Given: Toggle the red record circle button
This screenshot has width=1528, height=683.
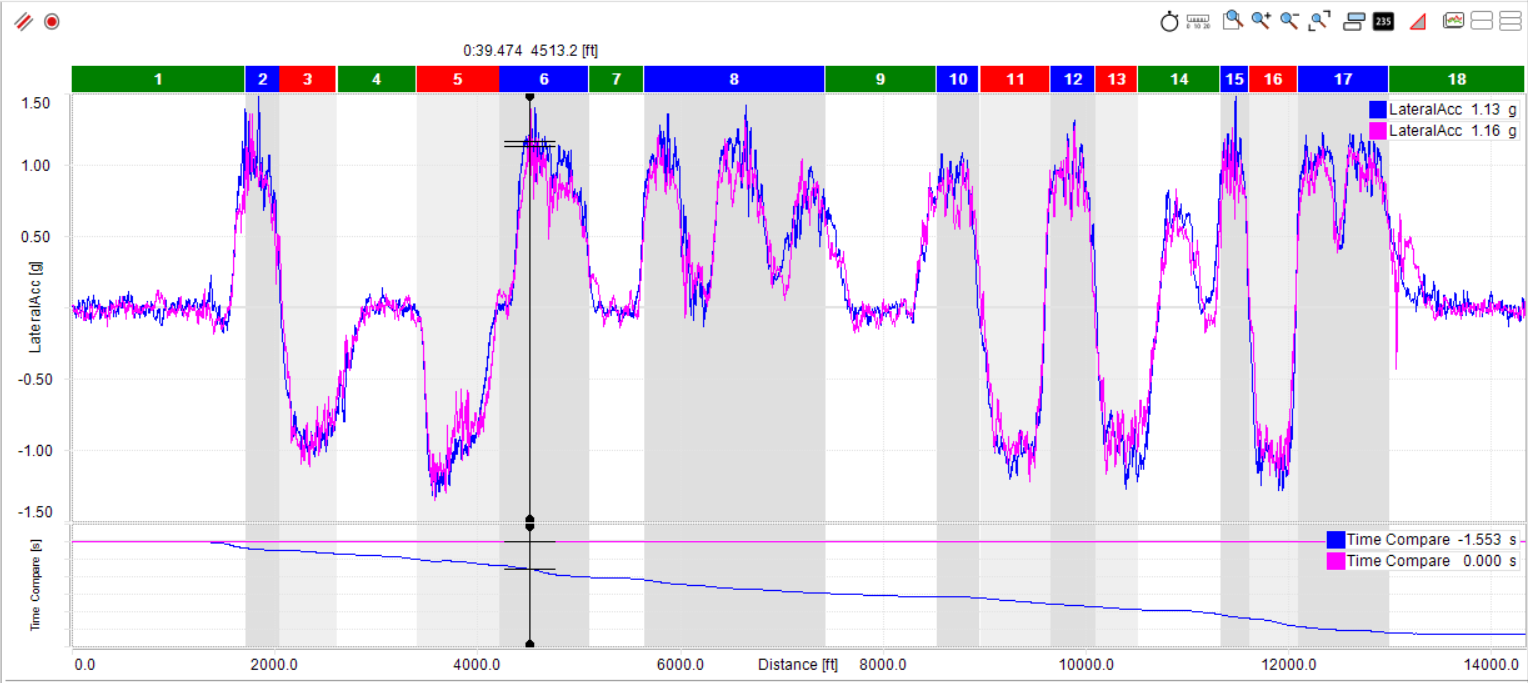Looking at the screenshot, I should pyautogui.click(x=52, y=21).
